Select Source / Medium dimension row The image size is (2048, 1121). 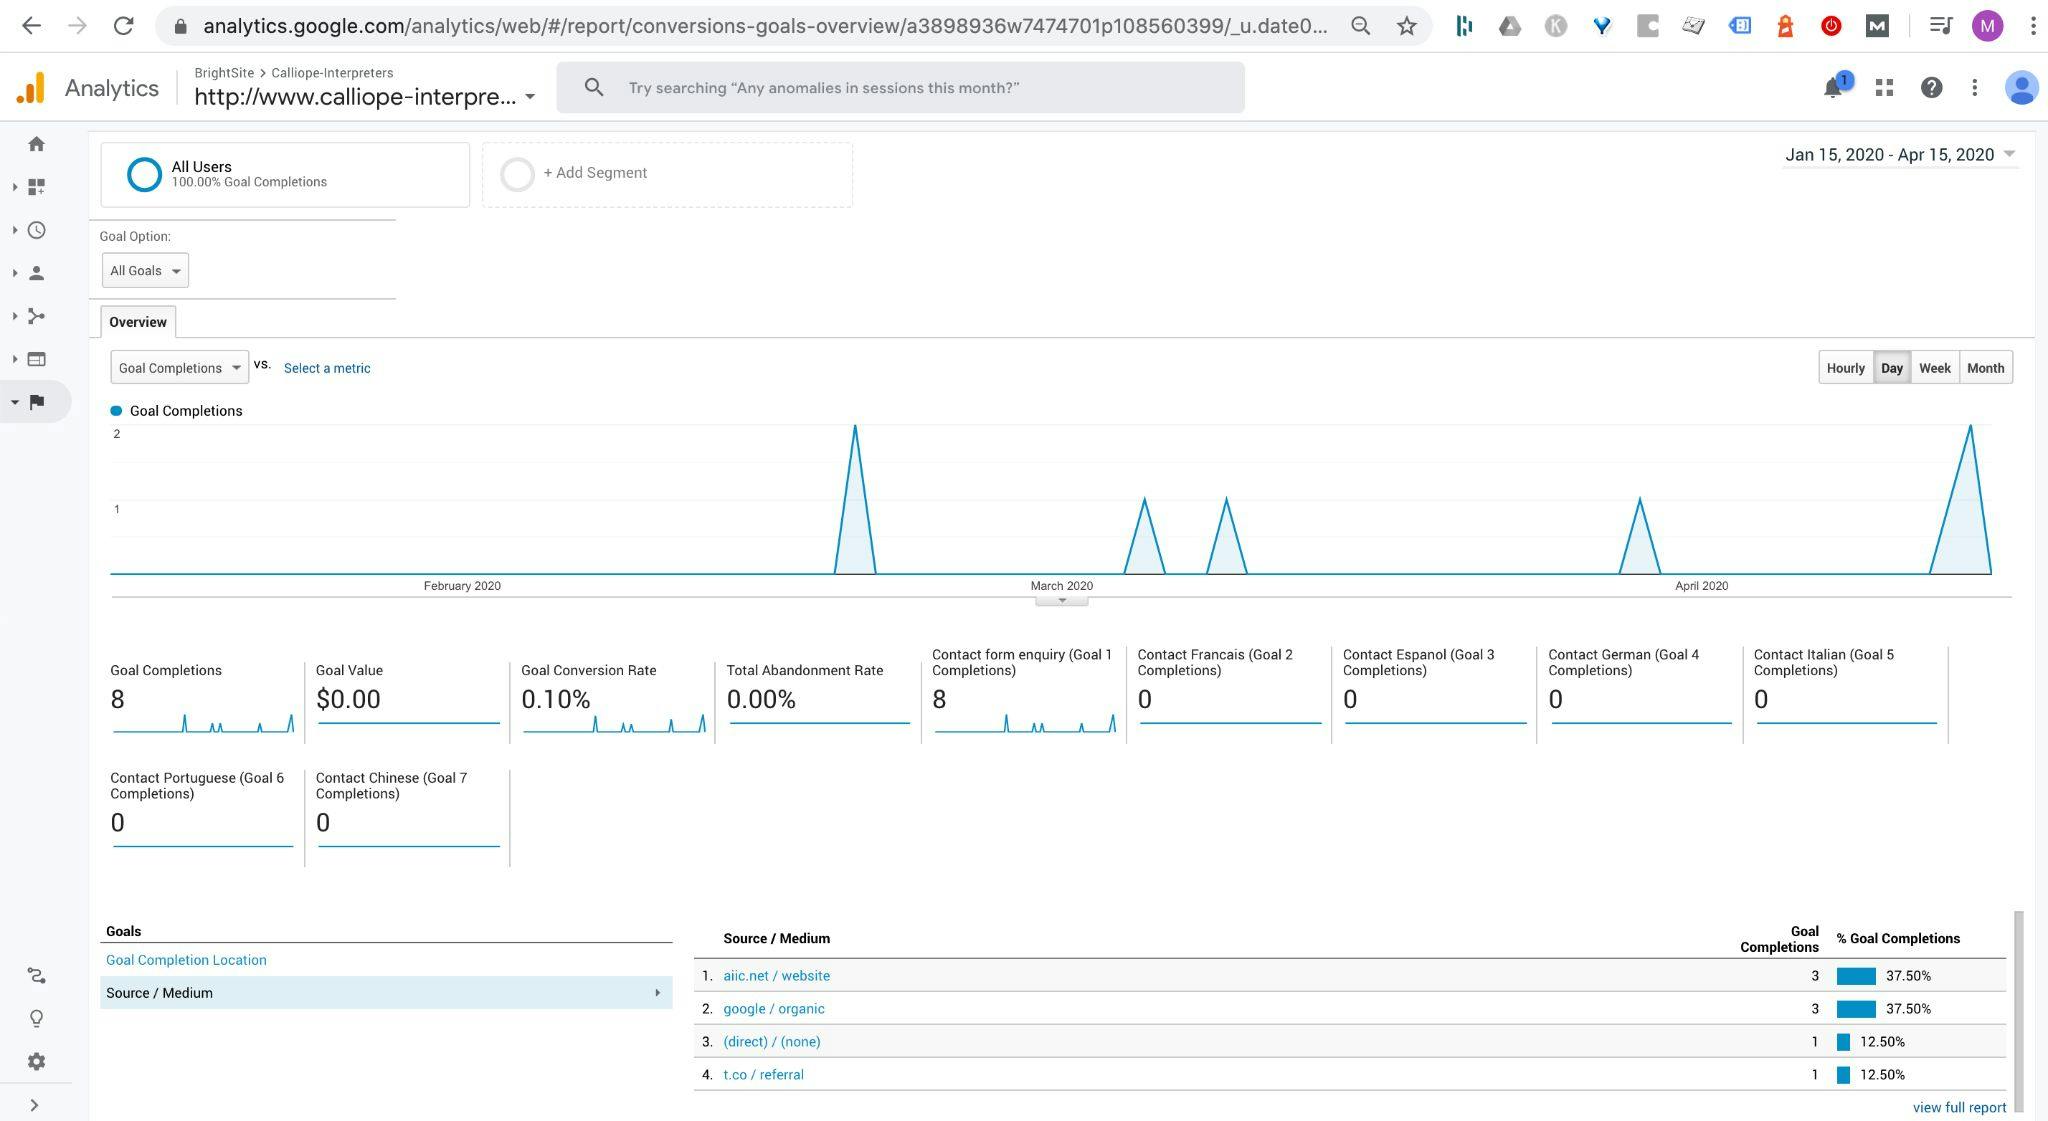pyautogui.click(x=386, y=993)
